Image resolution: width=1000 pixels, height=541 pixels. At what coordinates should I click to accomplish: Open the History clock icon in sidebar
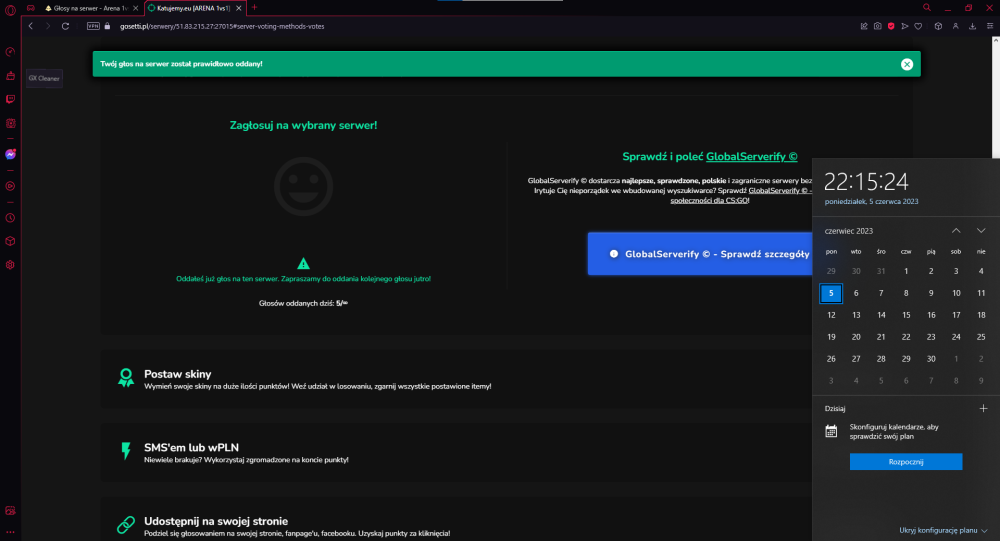click(x=10, y=218)
